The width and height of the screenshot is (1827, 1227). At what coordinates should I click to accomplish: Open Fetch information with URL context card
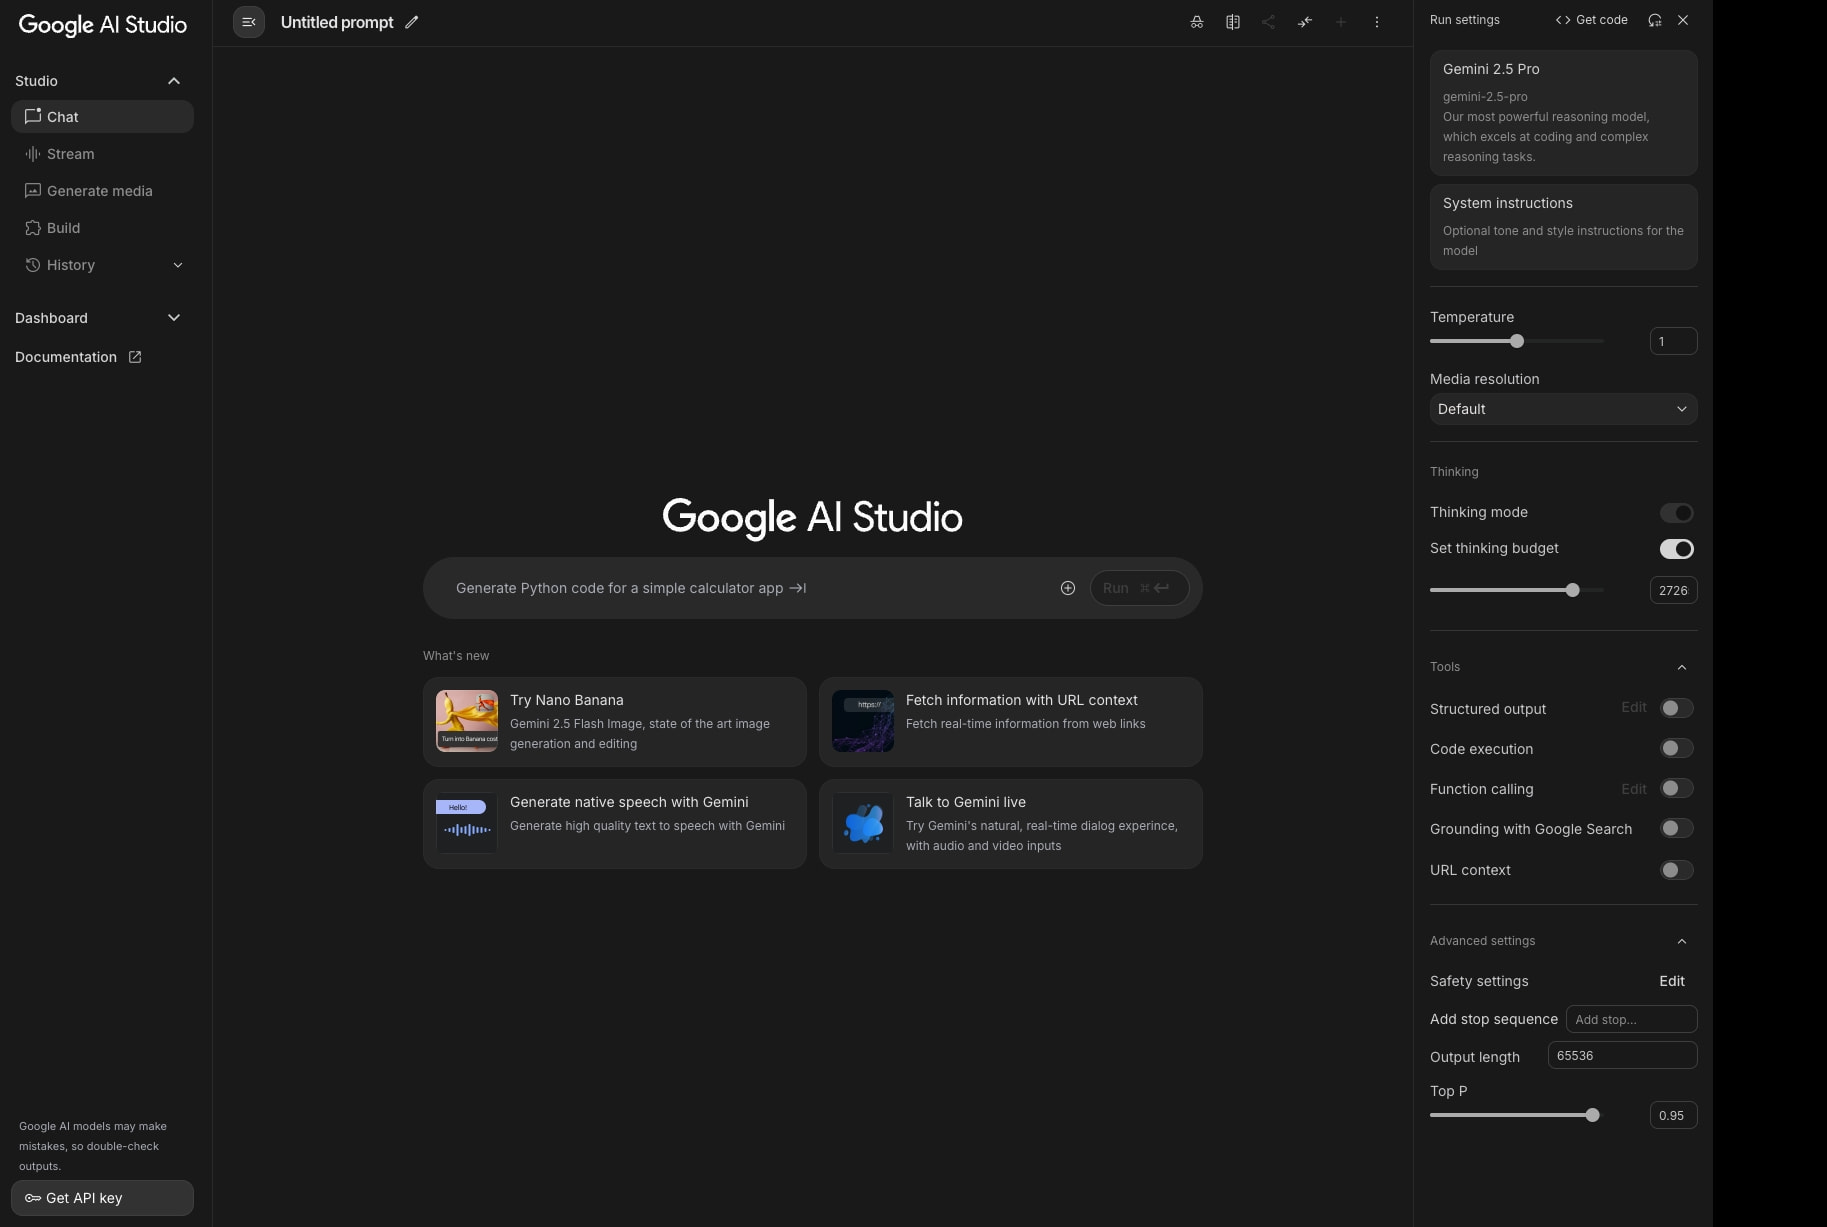1011,722
